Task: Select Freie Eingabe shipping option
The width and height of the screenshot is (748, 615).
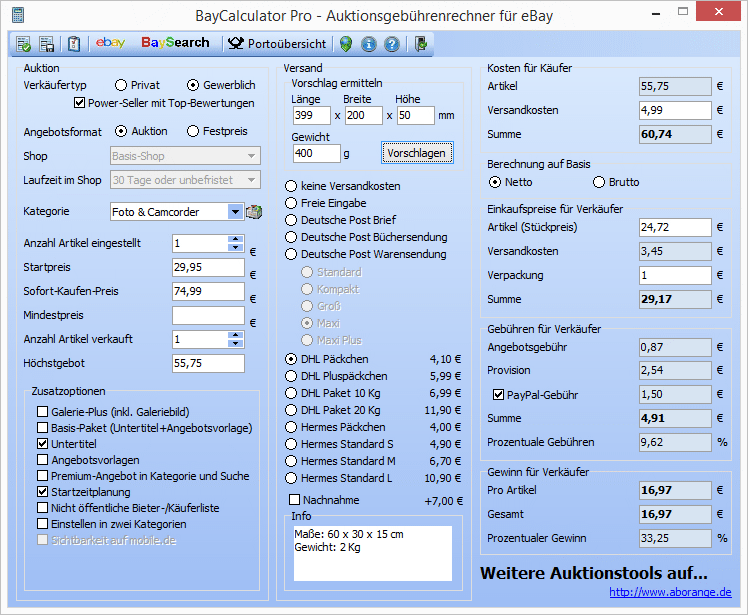Action: click(x=326, y=203)
